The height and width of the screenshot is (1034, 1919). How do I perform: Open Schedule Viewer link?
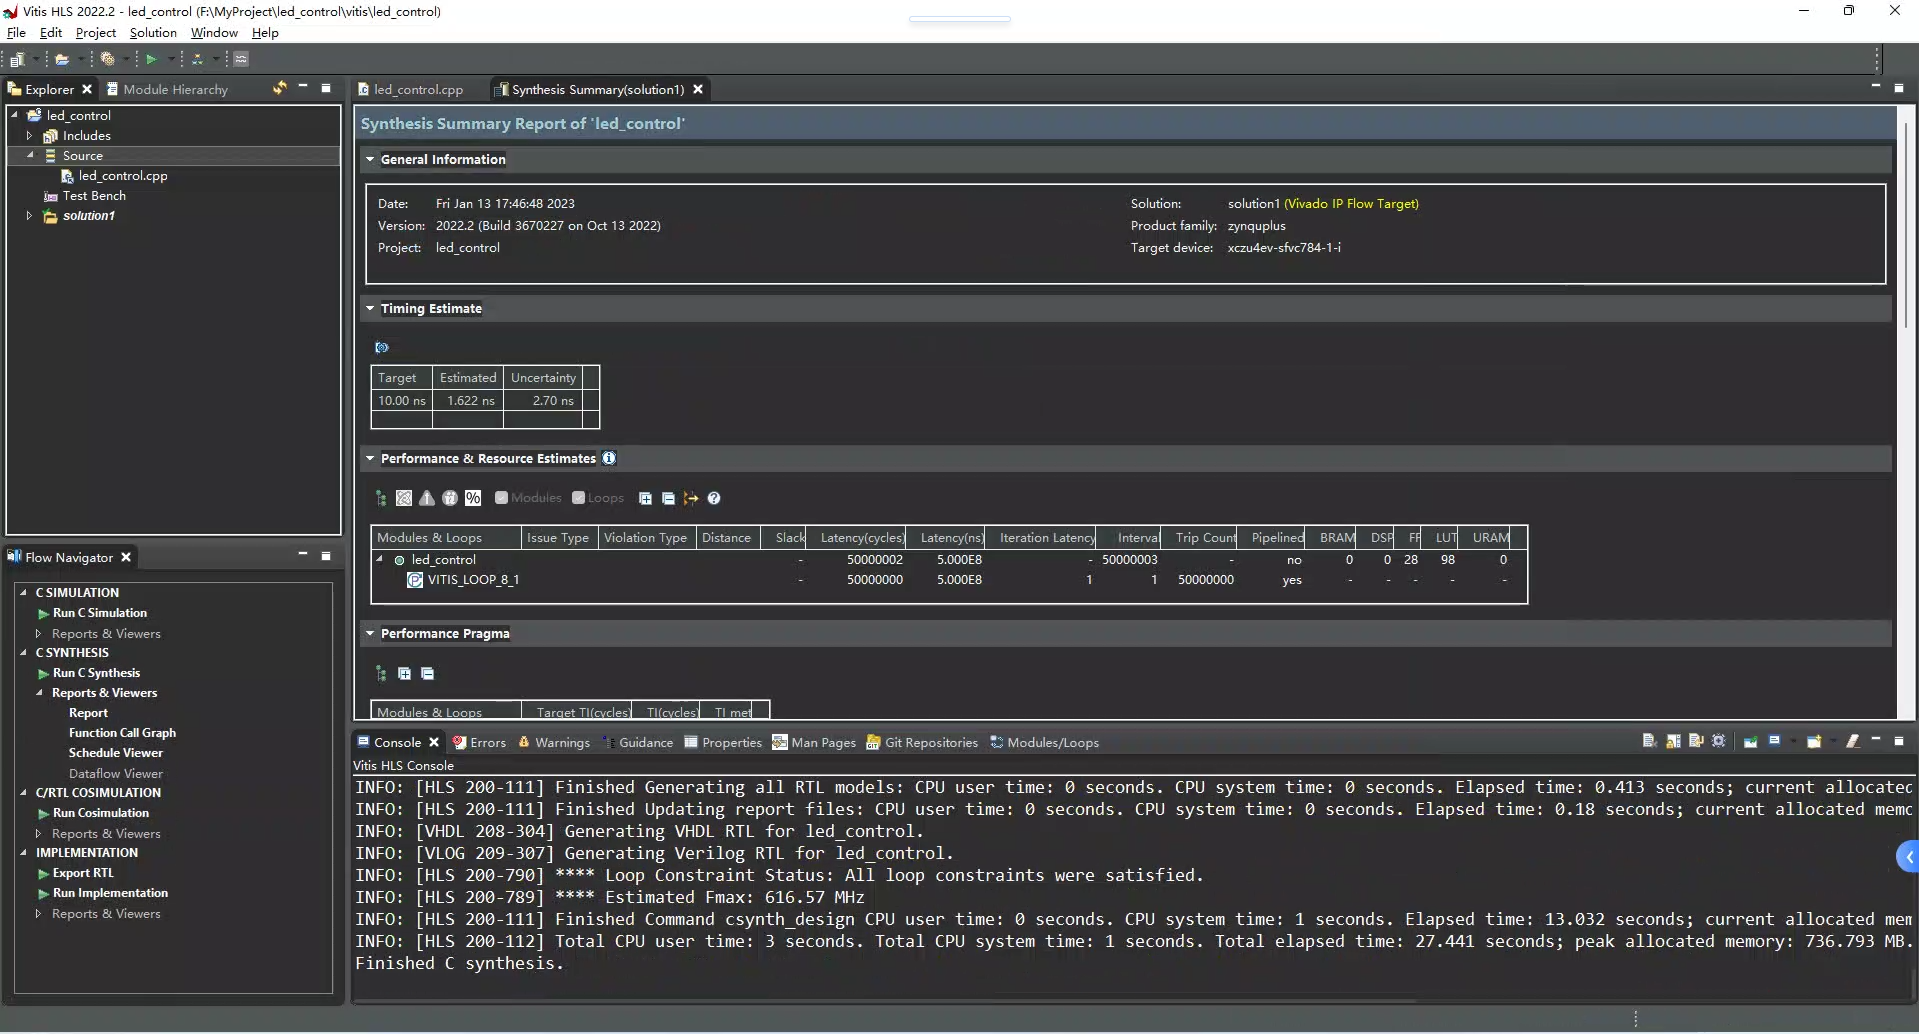pyautogui.click(x=115, y=752)
